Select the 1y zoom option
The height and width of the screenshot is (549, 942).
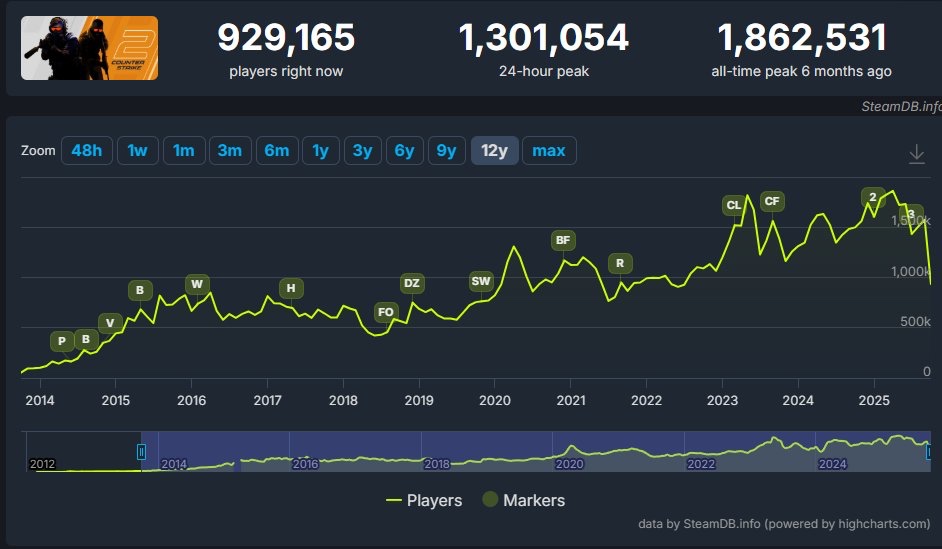(x=321, y=150)
